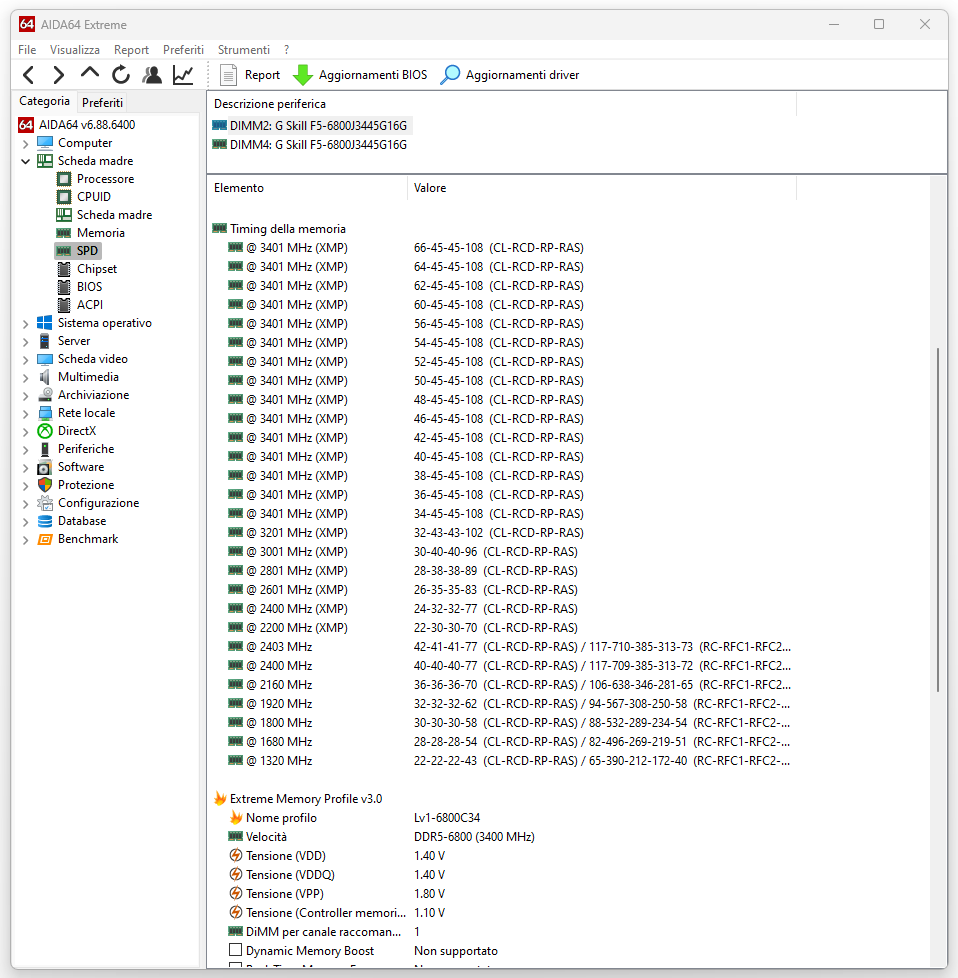
Task: Select the Memoria module icon
Action: pos(64,233)
